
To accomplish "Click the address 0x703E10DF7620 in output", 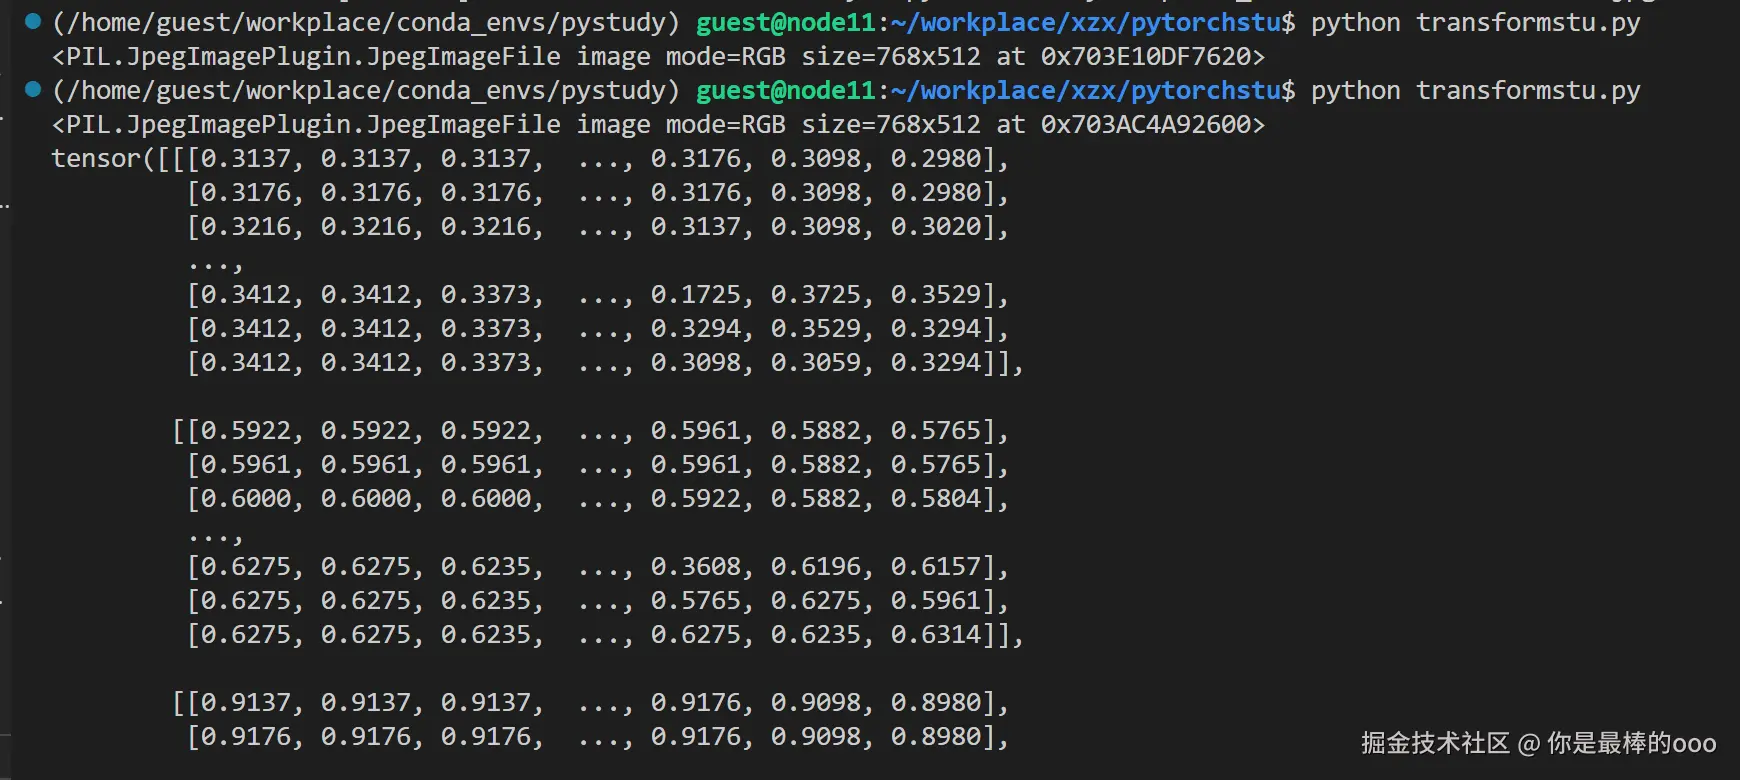I will click(x=1145, y=56).
